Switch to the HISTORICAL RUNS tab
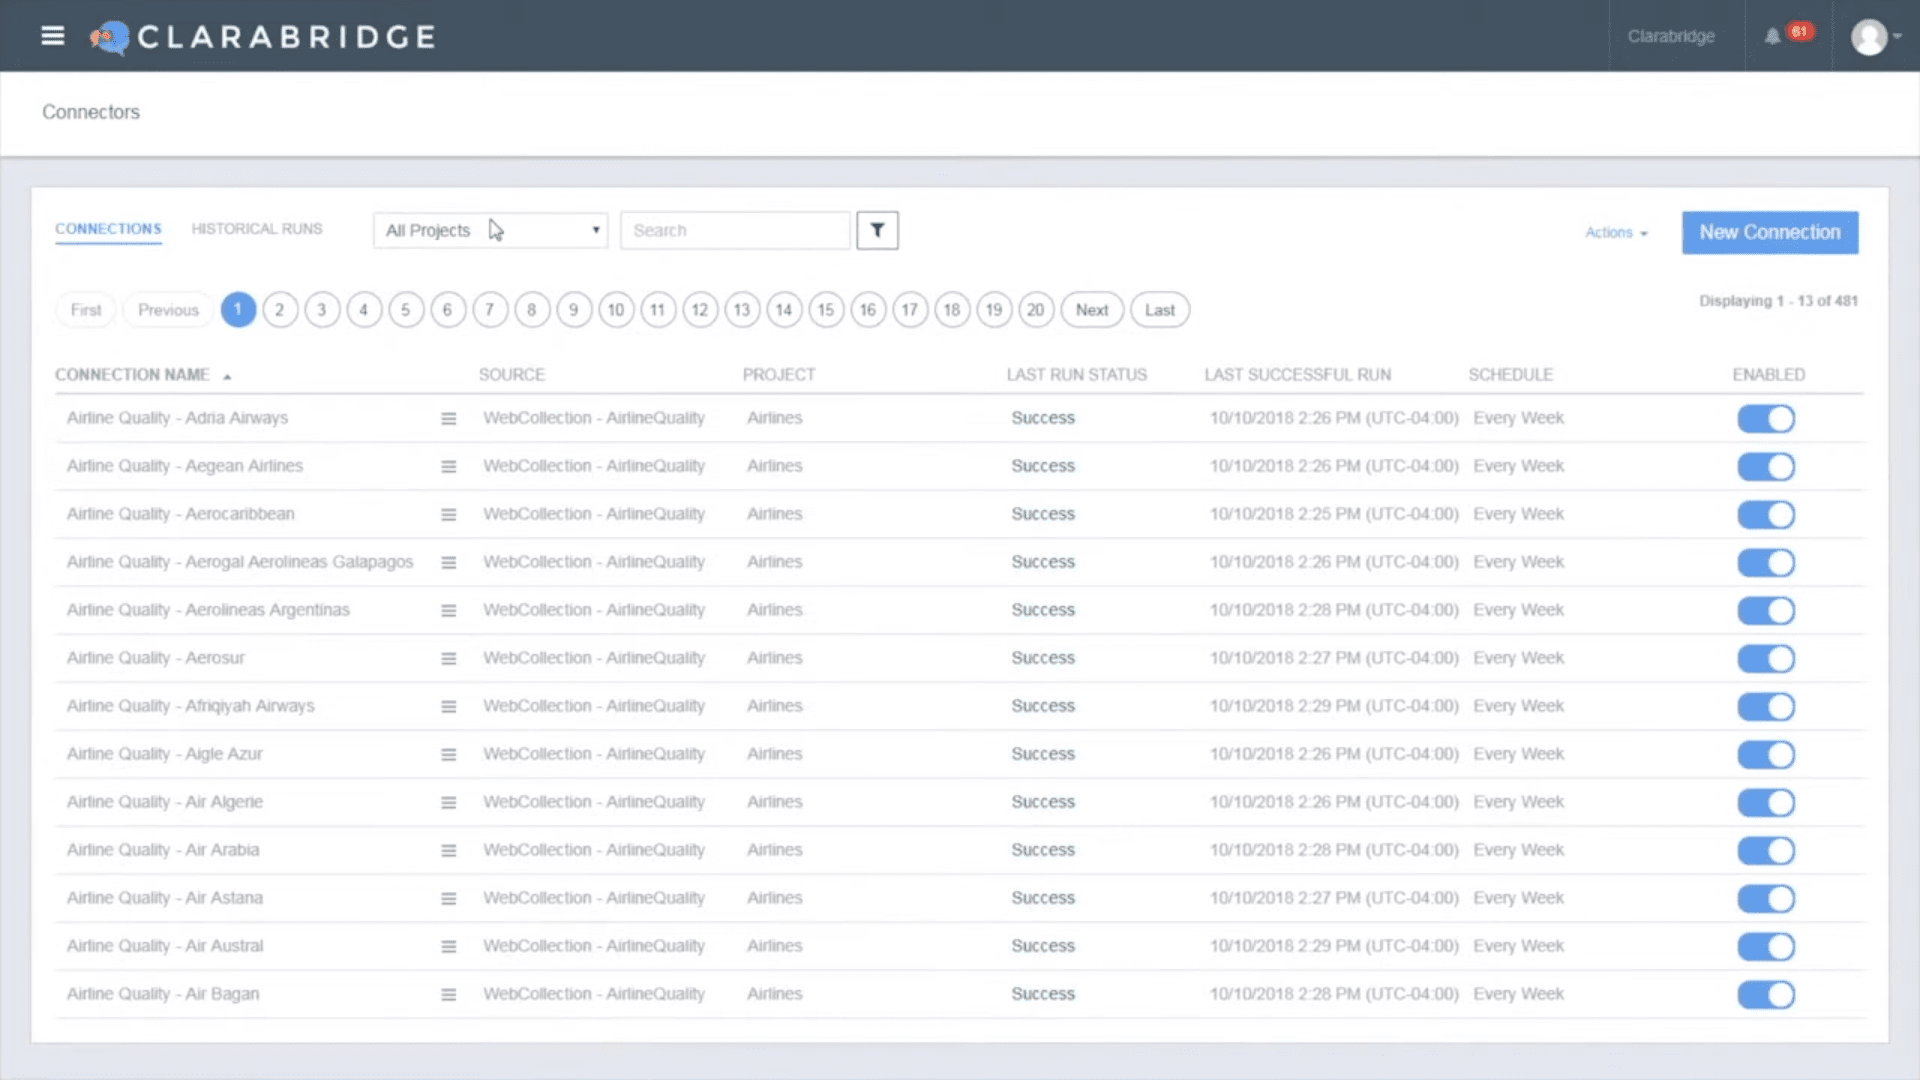This screenshot has width=1920, height=1080. tap(257, 228)
